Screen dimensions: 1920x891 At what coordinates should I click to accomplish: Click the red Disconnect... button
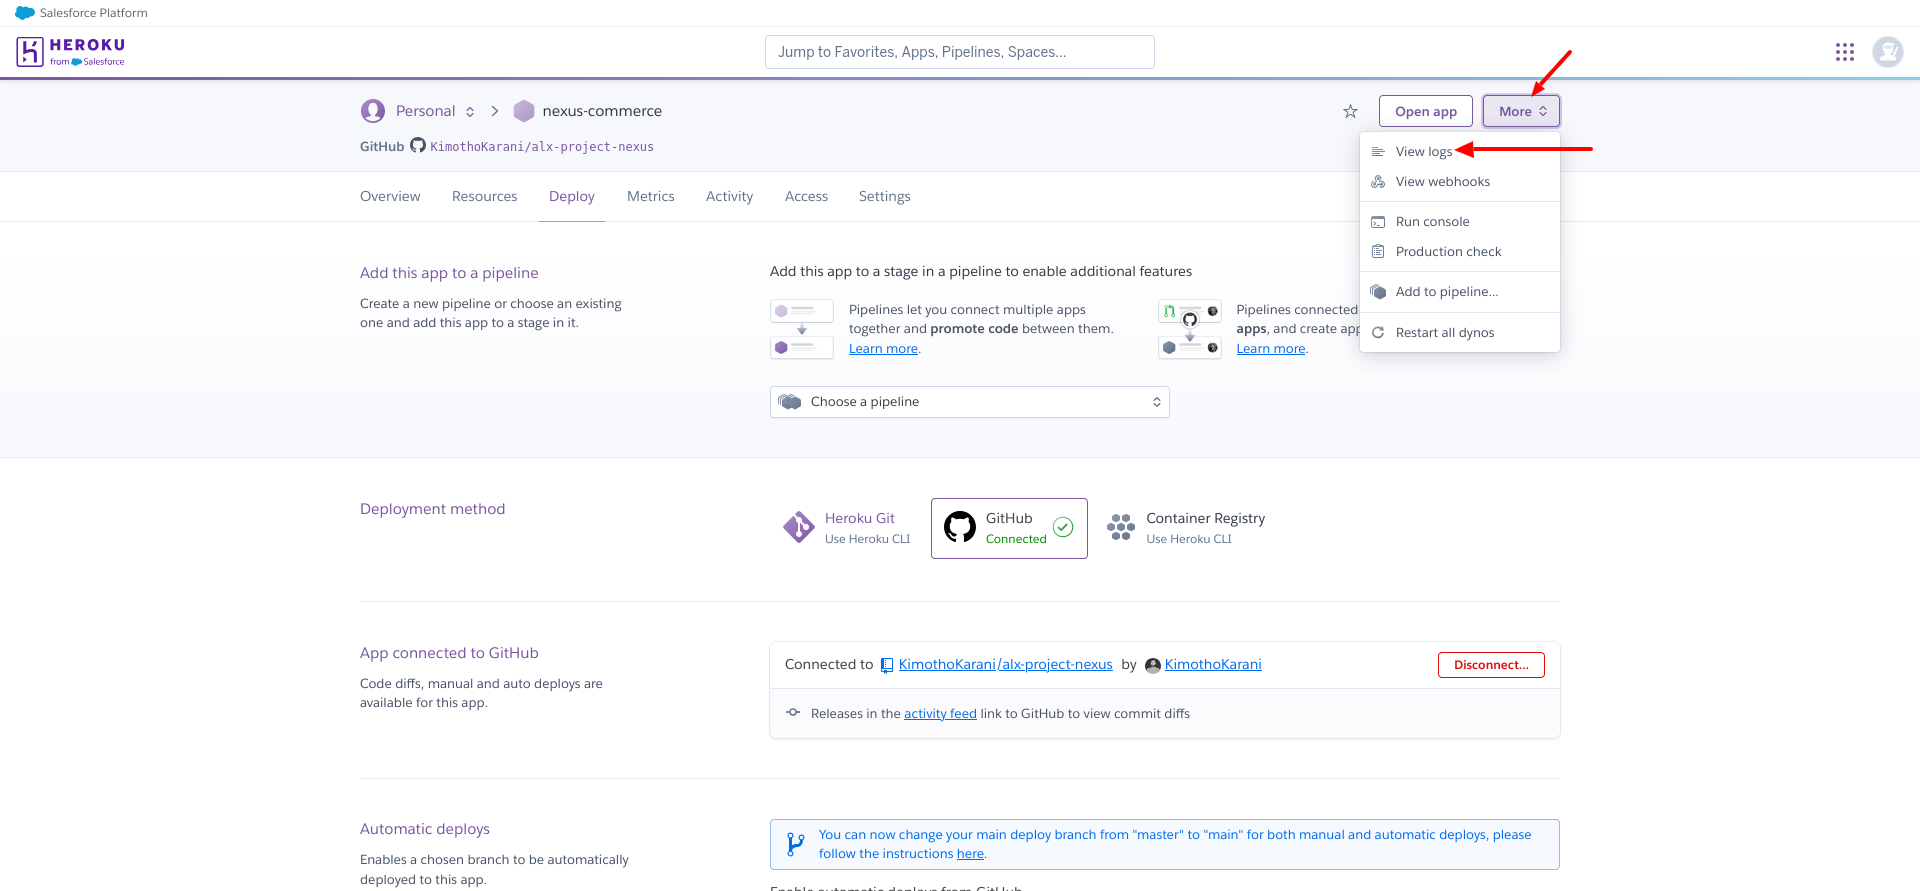click(x=1491, y=665)
